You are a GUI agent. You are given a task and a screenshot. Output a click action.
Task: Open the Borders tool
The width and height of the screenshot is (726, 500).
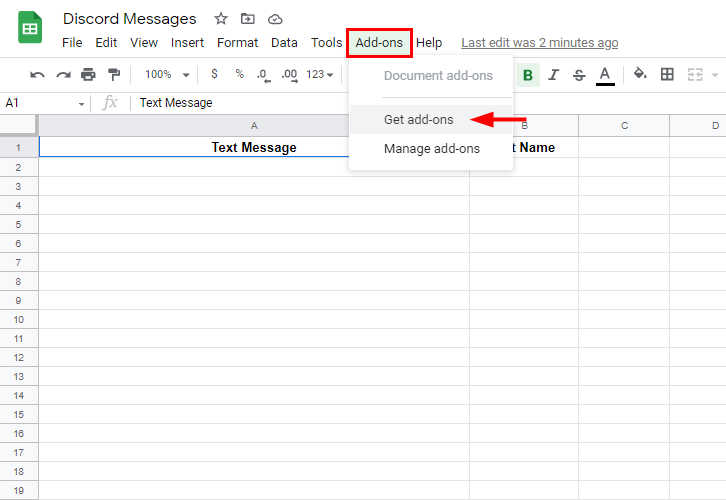pos(667,74)
